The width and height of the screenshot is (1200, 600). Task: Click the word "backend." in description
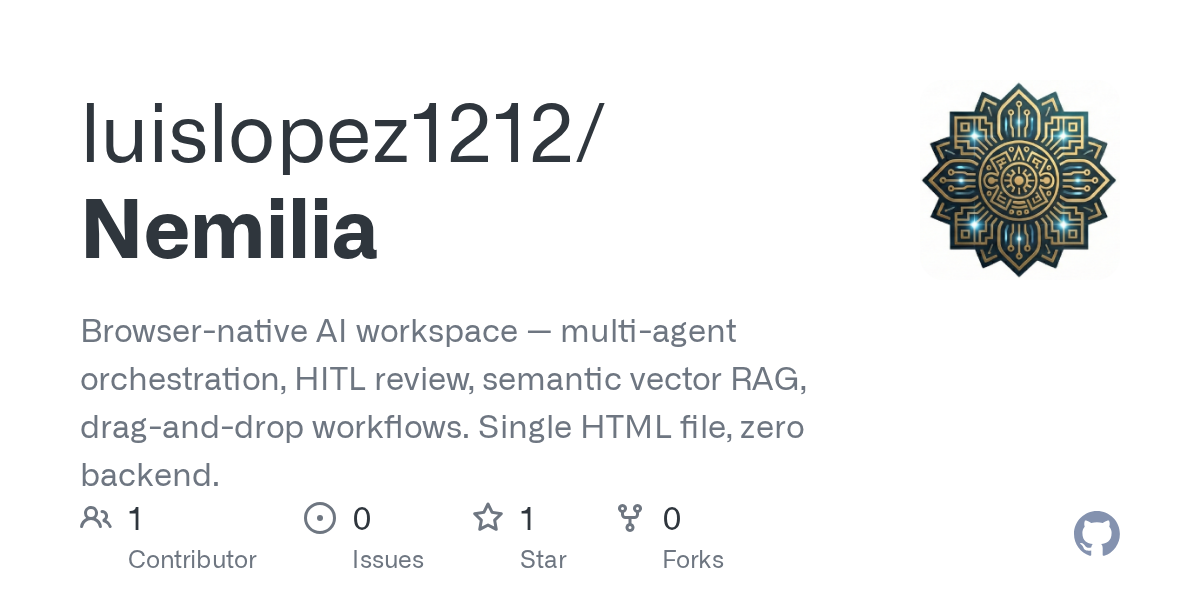coord(150,475)
